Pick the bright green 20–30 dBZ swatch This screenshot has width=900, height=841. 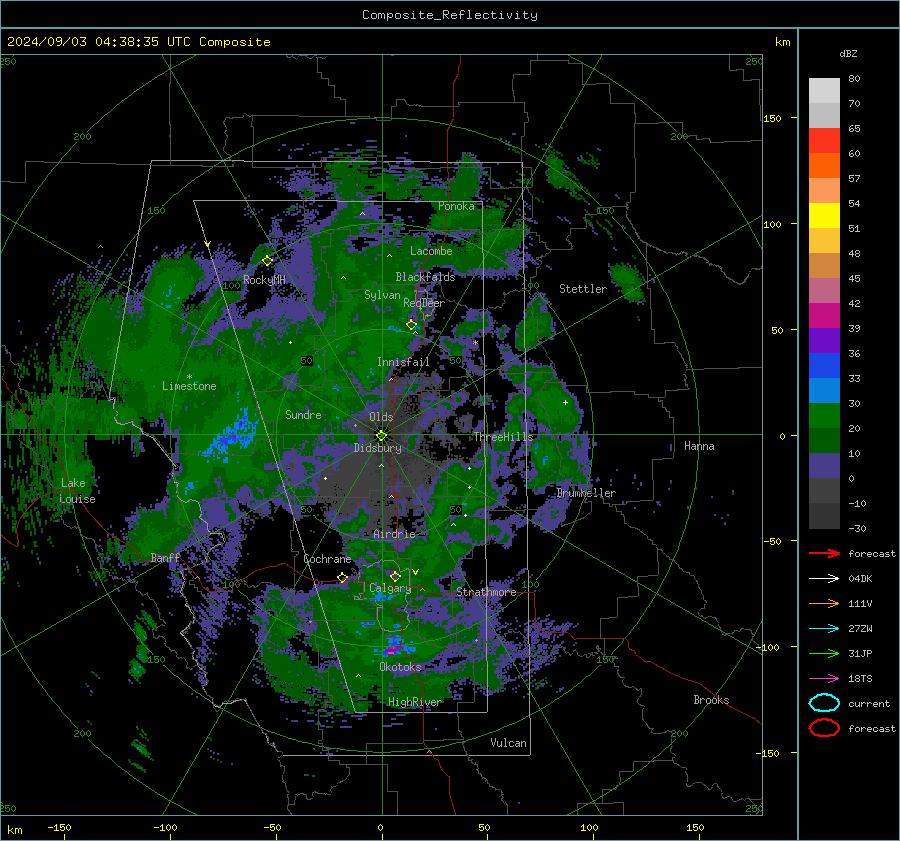pyautogui.click(x=824, y=416)
